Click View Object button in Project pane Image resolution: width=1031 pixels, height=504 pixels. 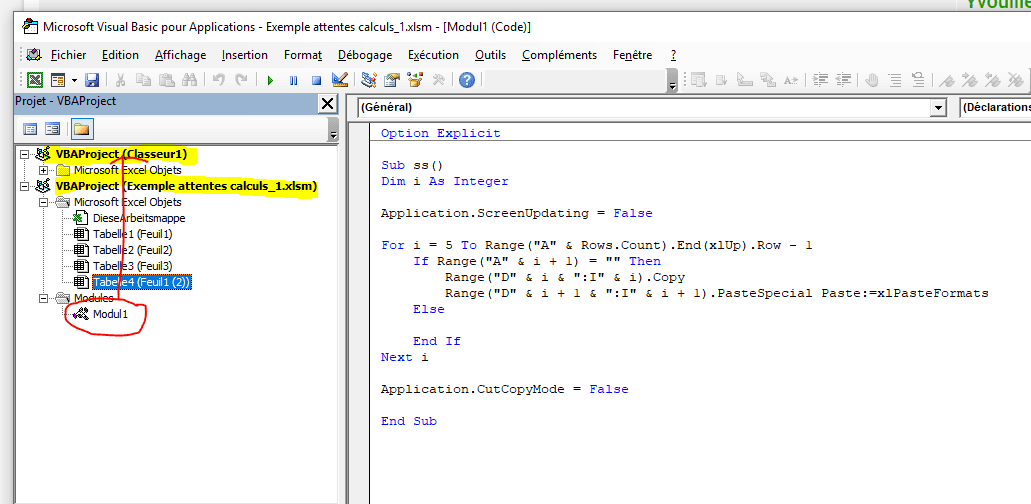point(53,128)
